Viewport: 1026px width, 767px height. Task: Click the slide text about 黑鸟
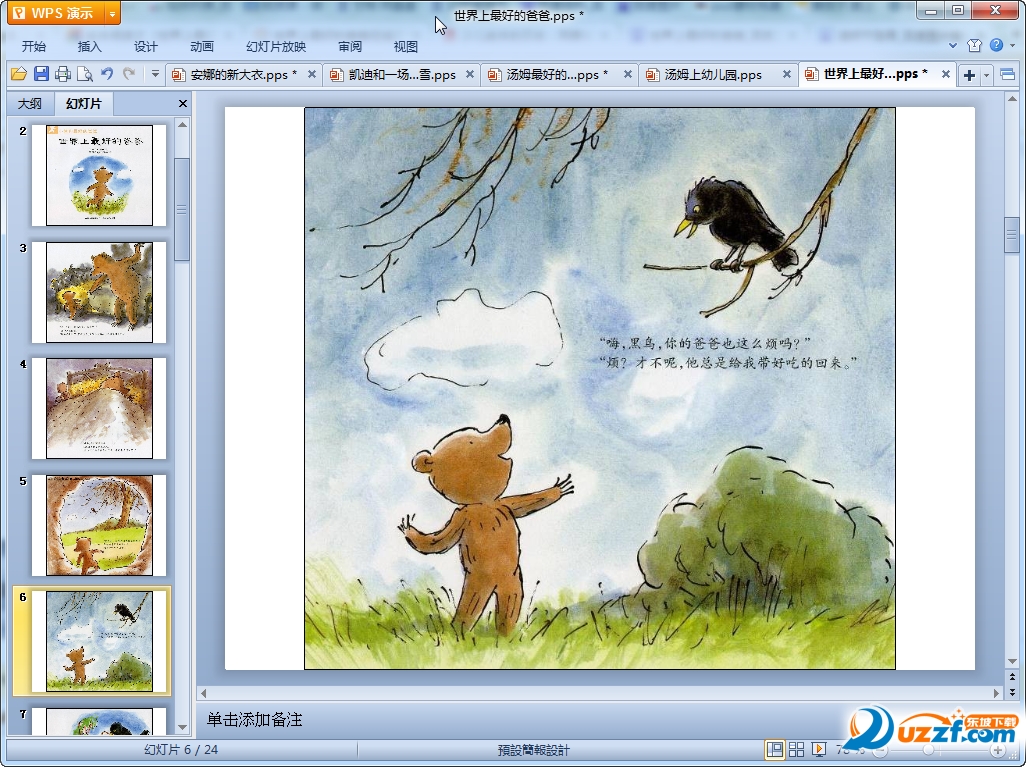728,353
